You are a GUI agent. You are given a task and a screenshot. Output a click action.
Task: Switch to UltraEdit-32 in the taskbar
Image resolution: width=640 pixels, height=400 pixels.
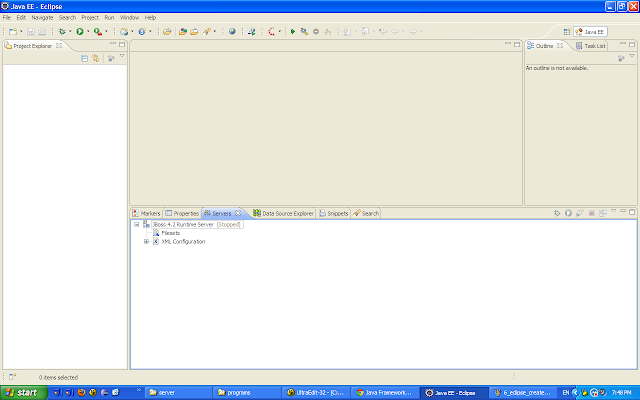click(316, 393)
